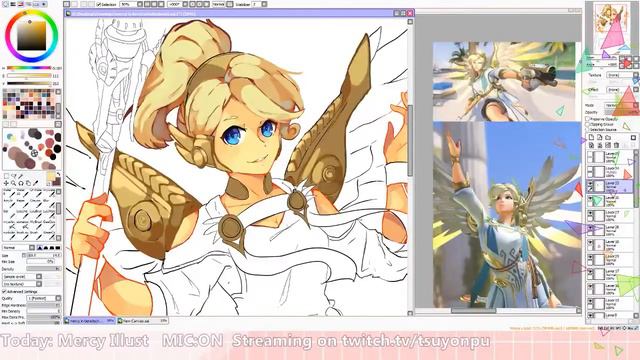
Task: Click the transfer down layer icon
Action: [x=591, y=145]
